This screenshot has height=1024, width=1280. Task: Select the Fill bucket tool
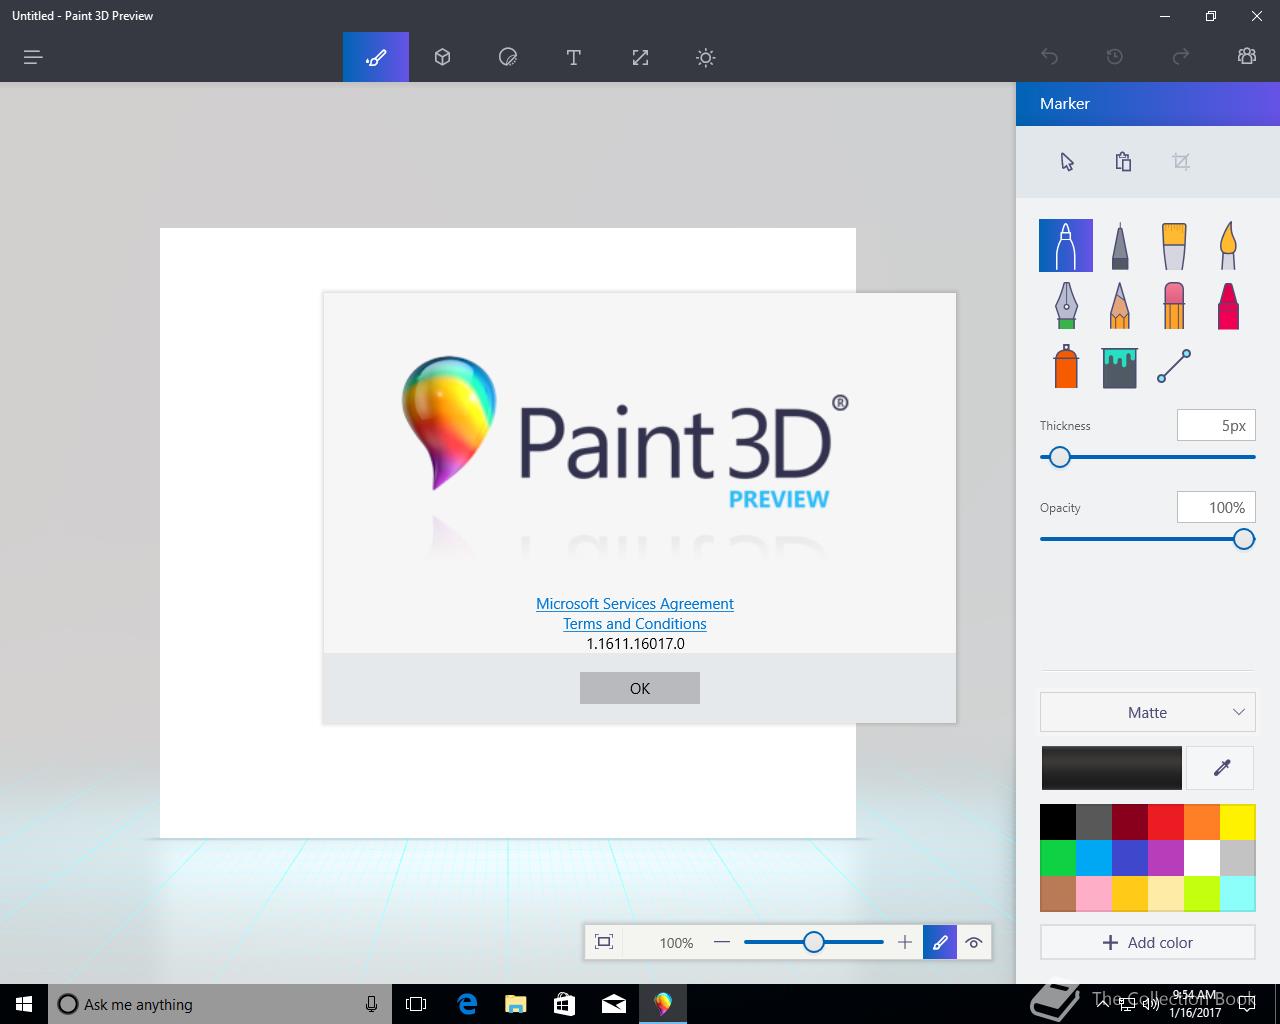point(1120,367)
